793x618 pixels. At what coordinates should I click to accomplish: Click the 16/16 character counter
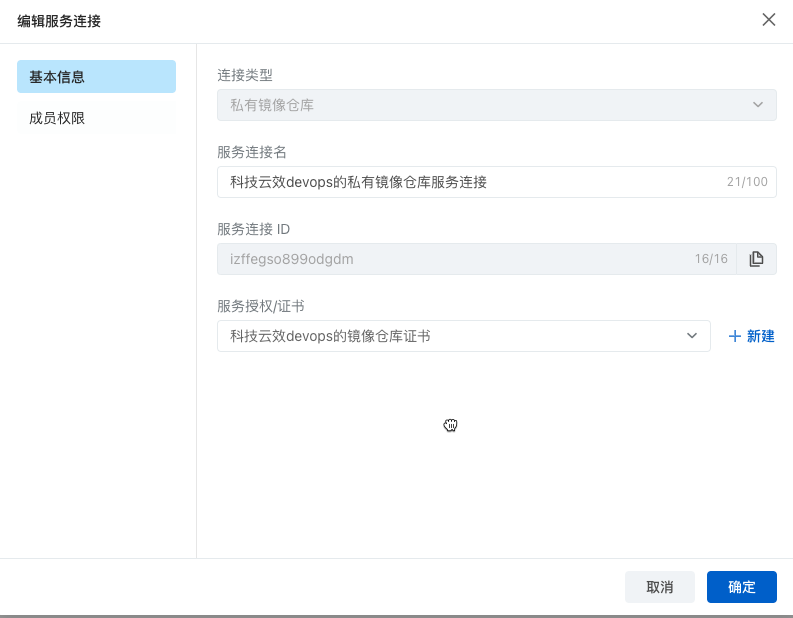pos(711,259)
